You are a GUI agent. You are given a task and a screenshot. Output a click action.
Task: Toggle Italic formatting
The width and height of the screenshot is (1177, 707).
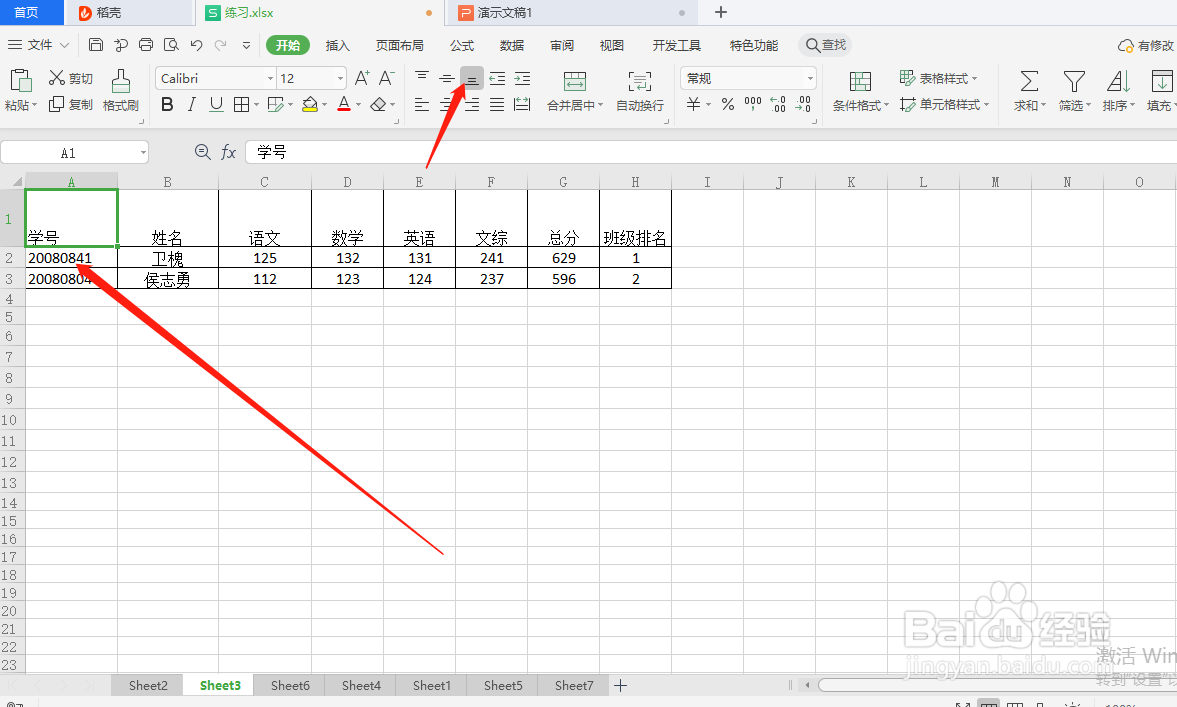point(191,104)
